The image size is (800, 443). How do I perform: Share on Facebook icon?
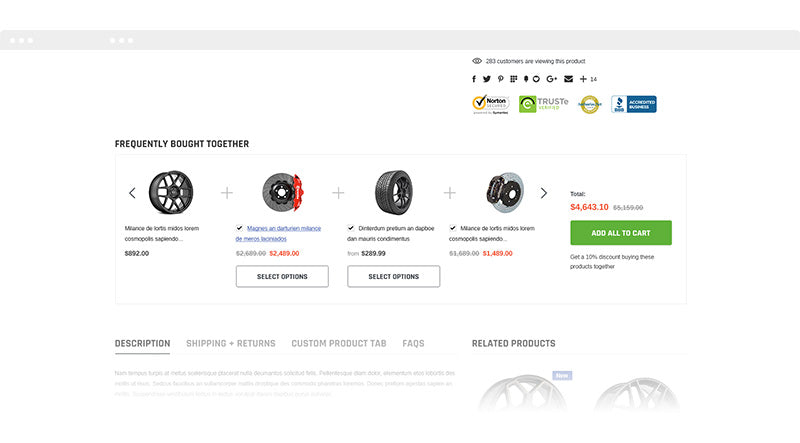tap(476, 79)
